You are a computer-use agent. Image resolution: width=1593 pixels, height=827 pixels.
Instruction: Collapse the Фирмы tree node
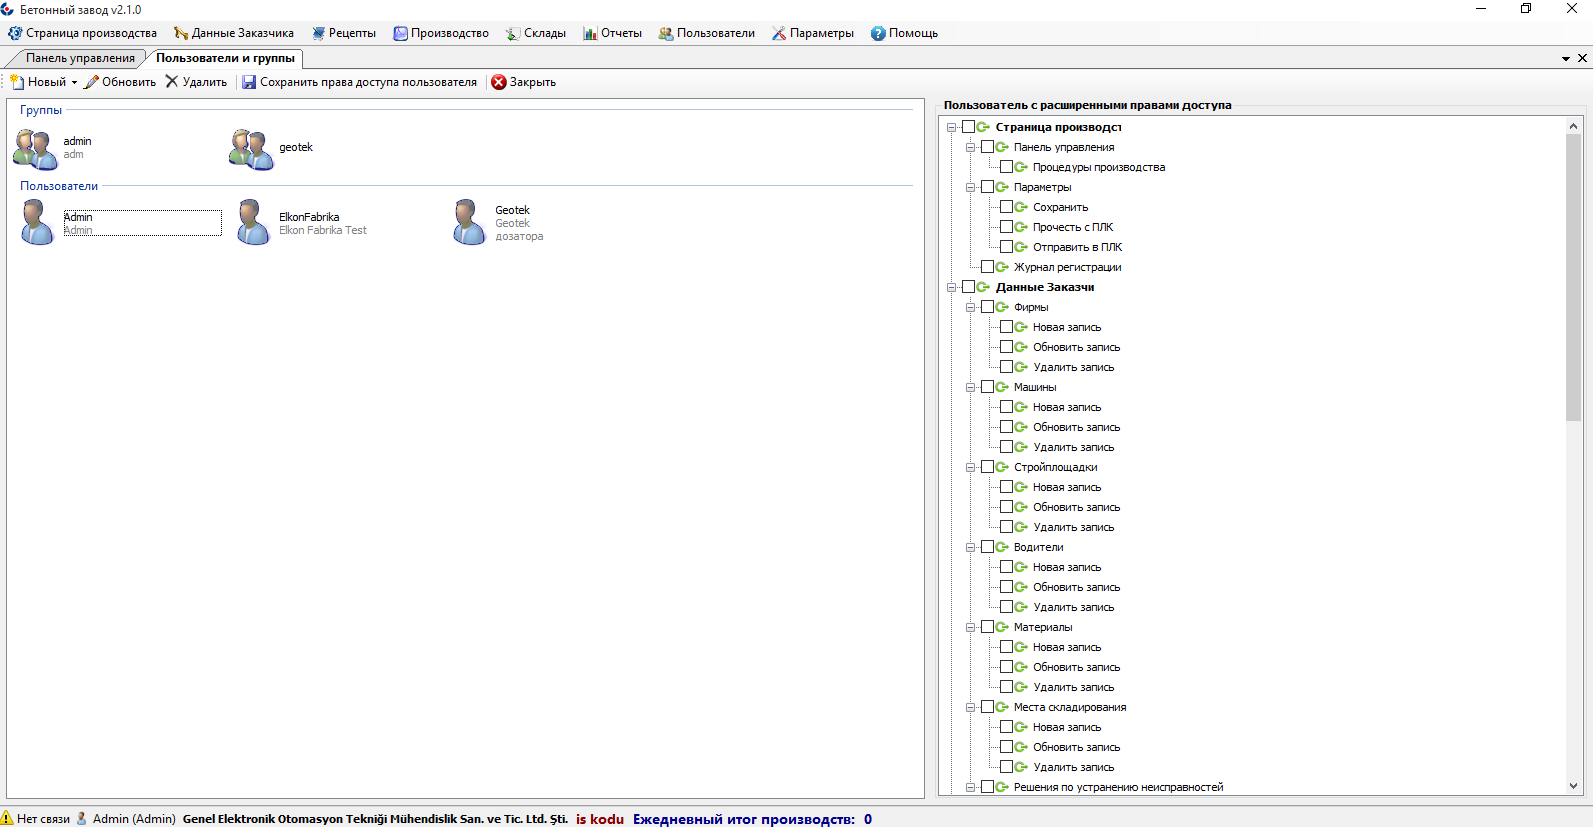coord(970,307)
